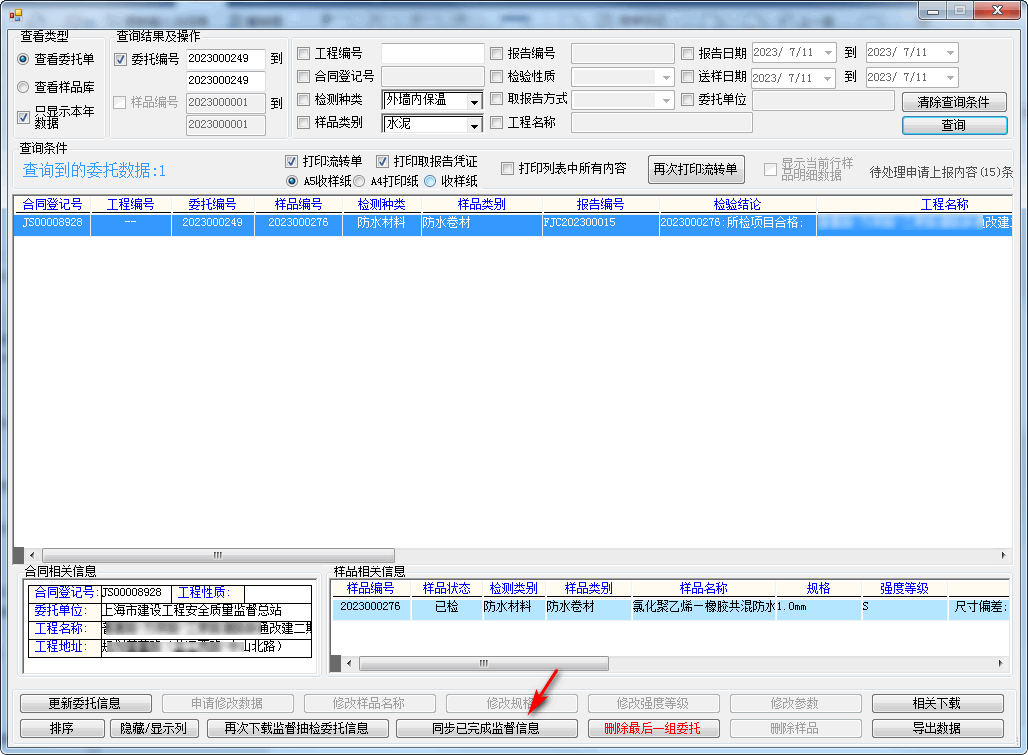Click the first 委托编号 input field
This screenshot has width=1028, height=755.
[x=225, y=59]
